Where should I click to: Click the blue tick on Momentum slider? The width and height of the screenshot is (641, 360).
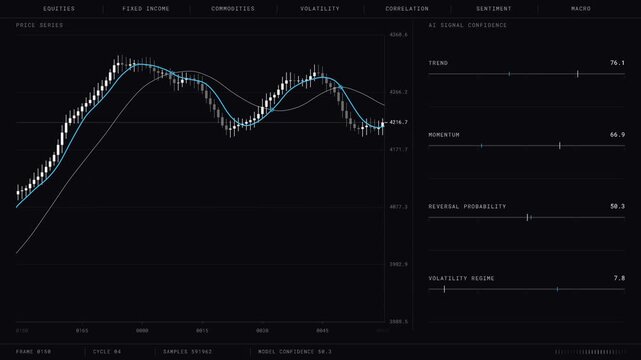482,145
